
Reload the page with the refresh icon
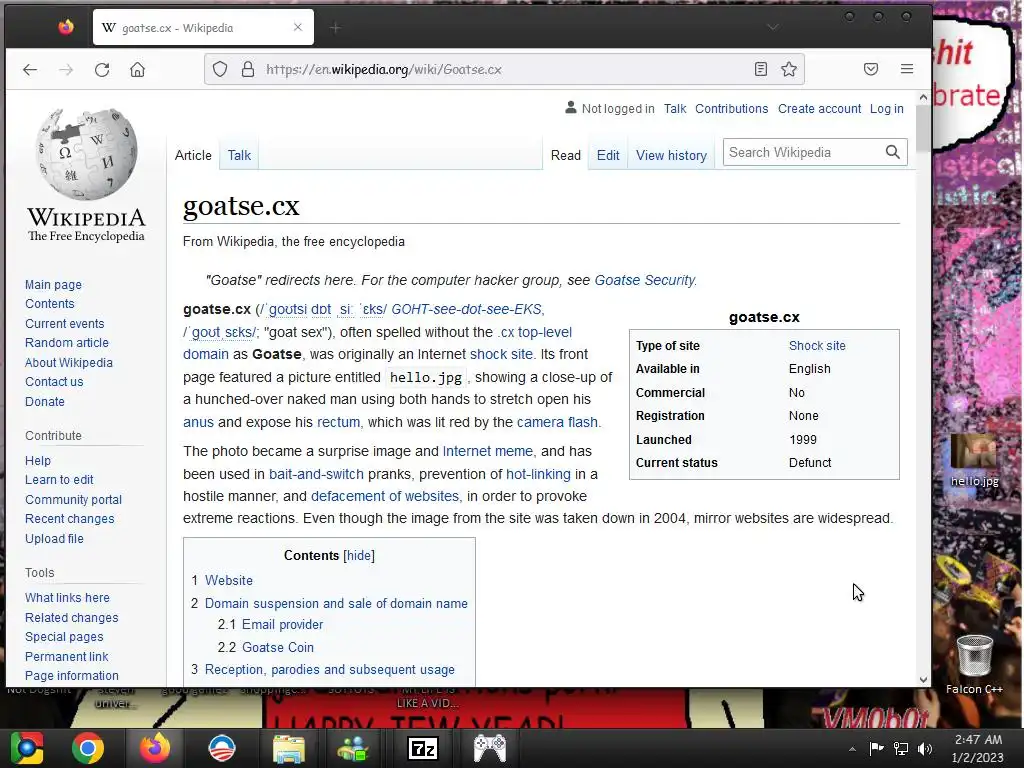pos(102,69)
